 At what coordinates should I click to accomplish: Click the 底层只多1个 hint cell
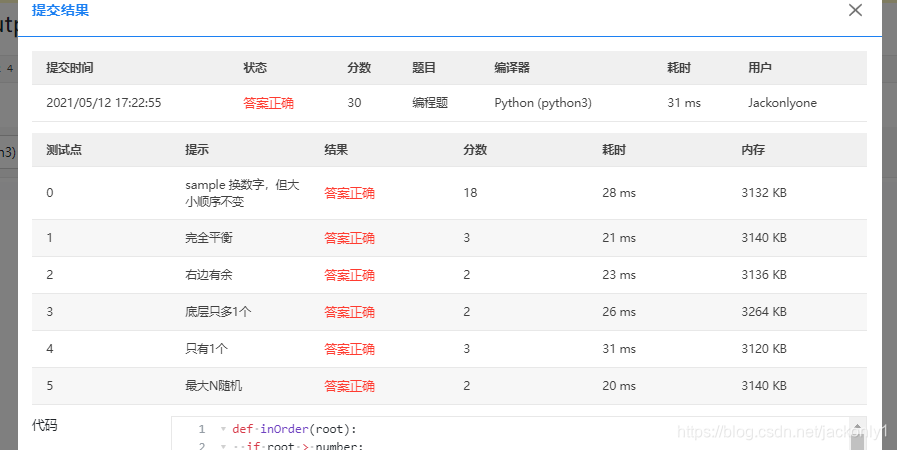[218, 312]
